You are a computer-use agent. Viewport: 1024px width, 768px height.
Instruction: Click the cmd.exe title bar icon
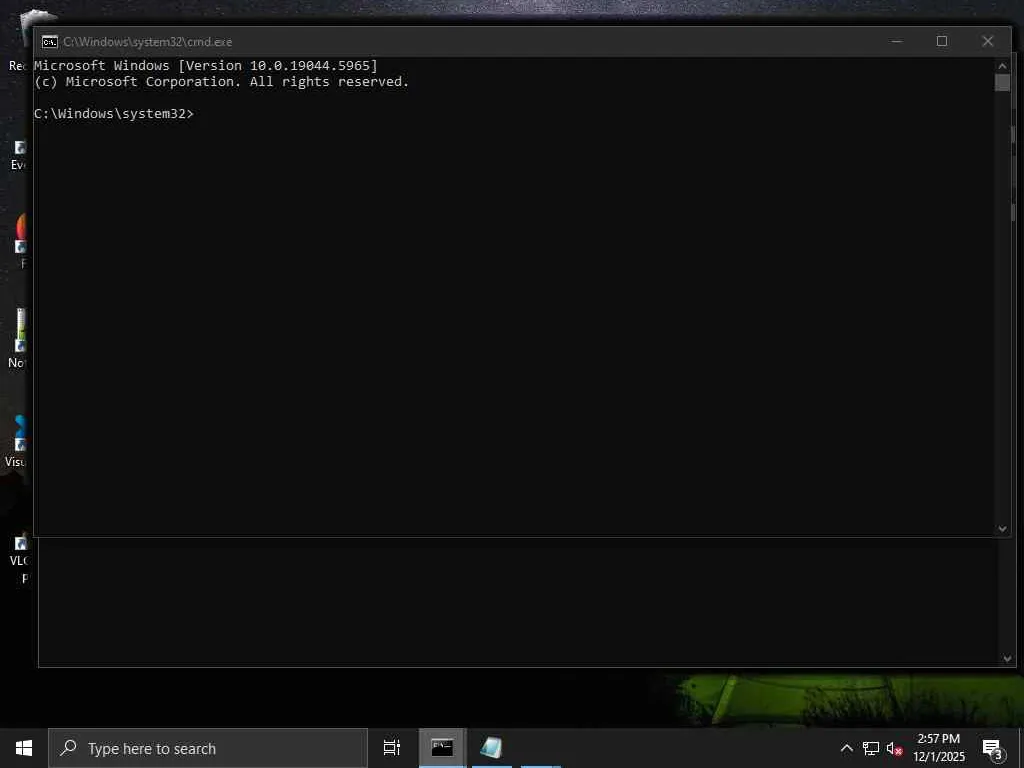tap(50, 42)
